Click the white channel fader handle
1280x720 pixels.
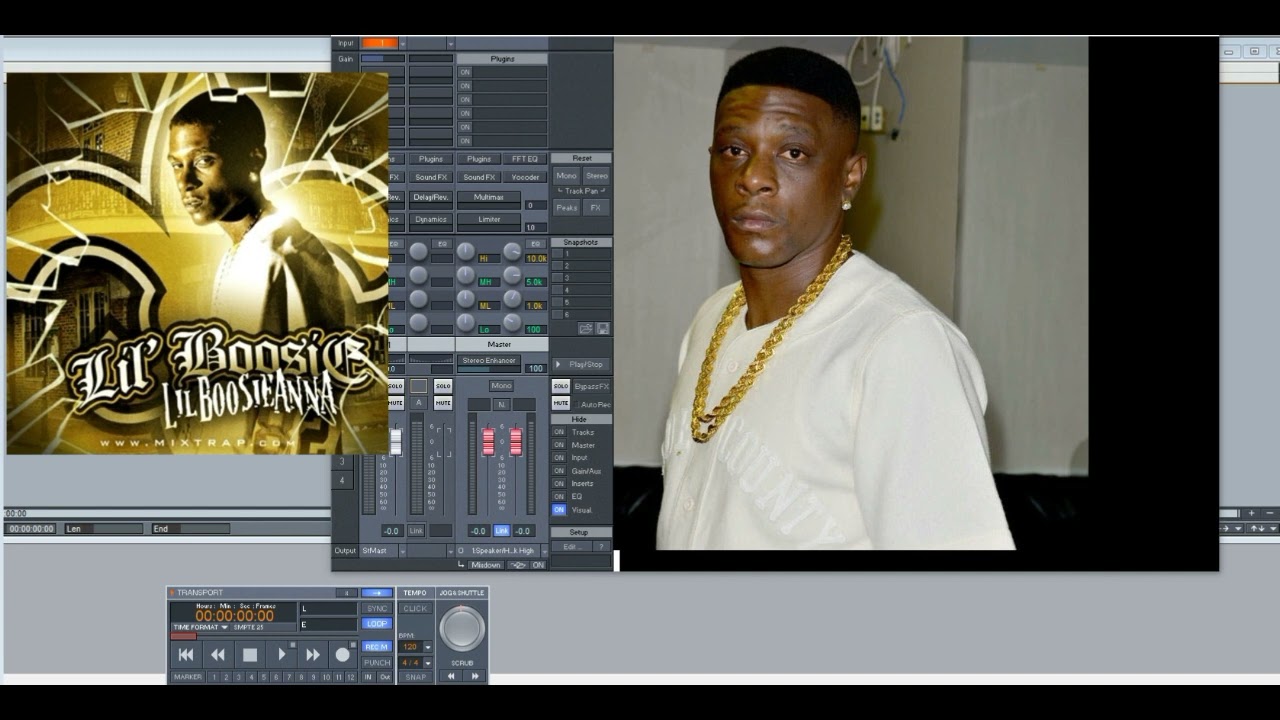396,441
